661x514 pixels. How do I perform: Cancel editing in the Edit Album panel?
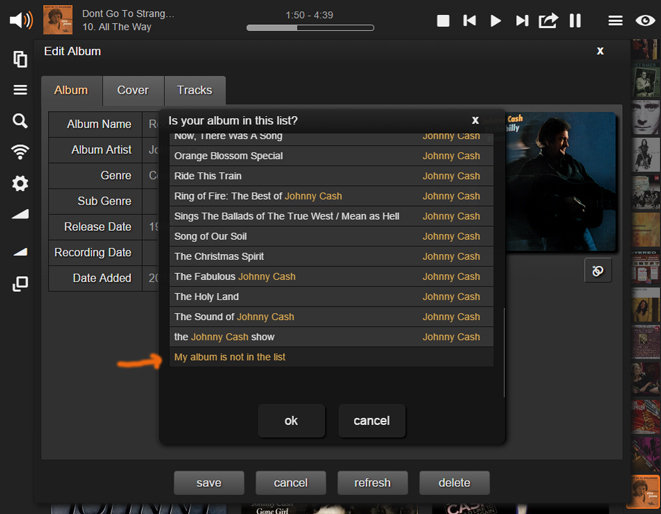pos(291,483)
